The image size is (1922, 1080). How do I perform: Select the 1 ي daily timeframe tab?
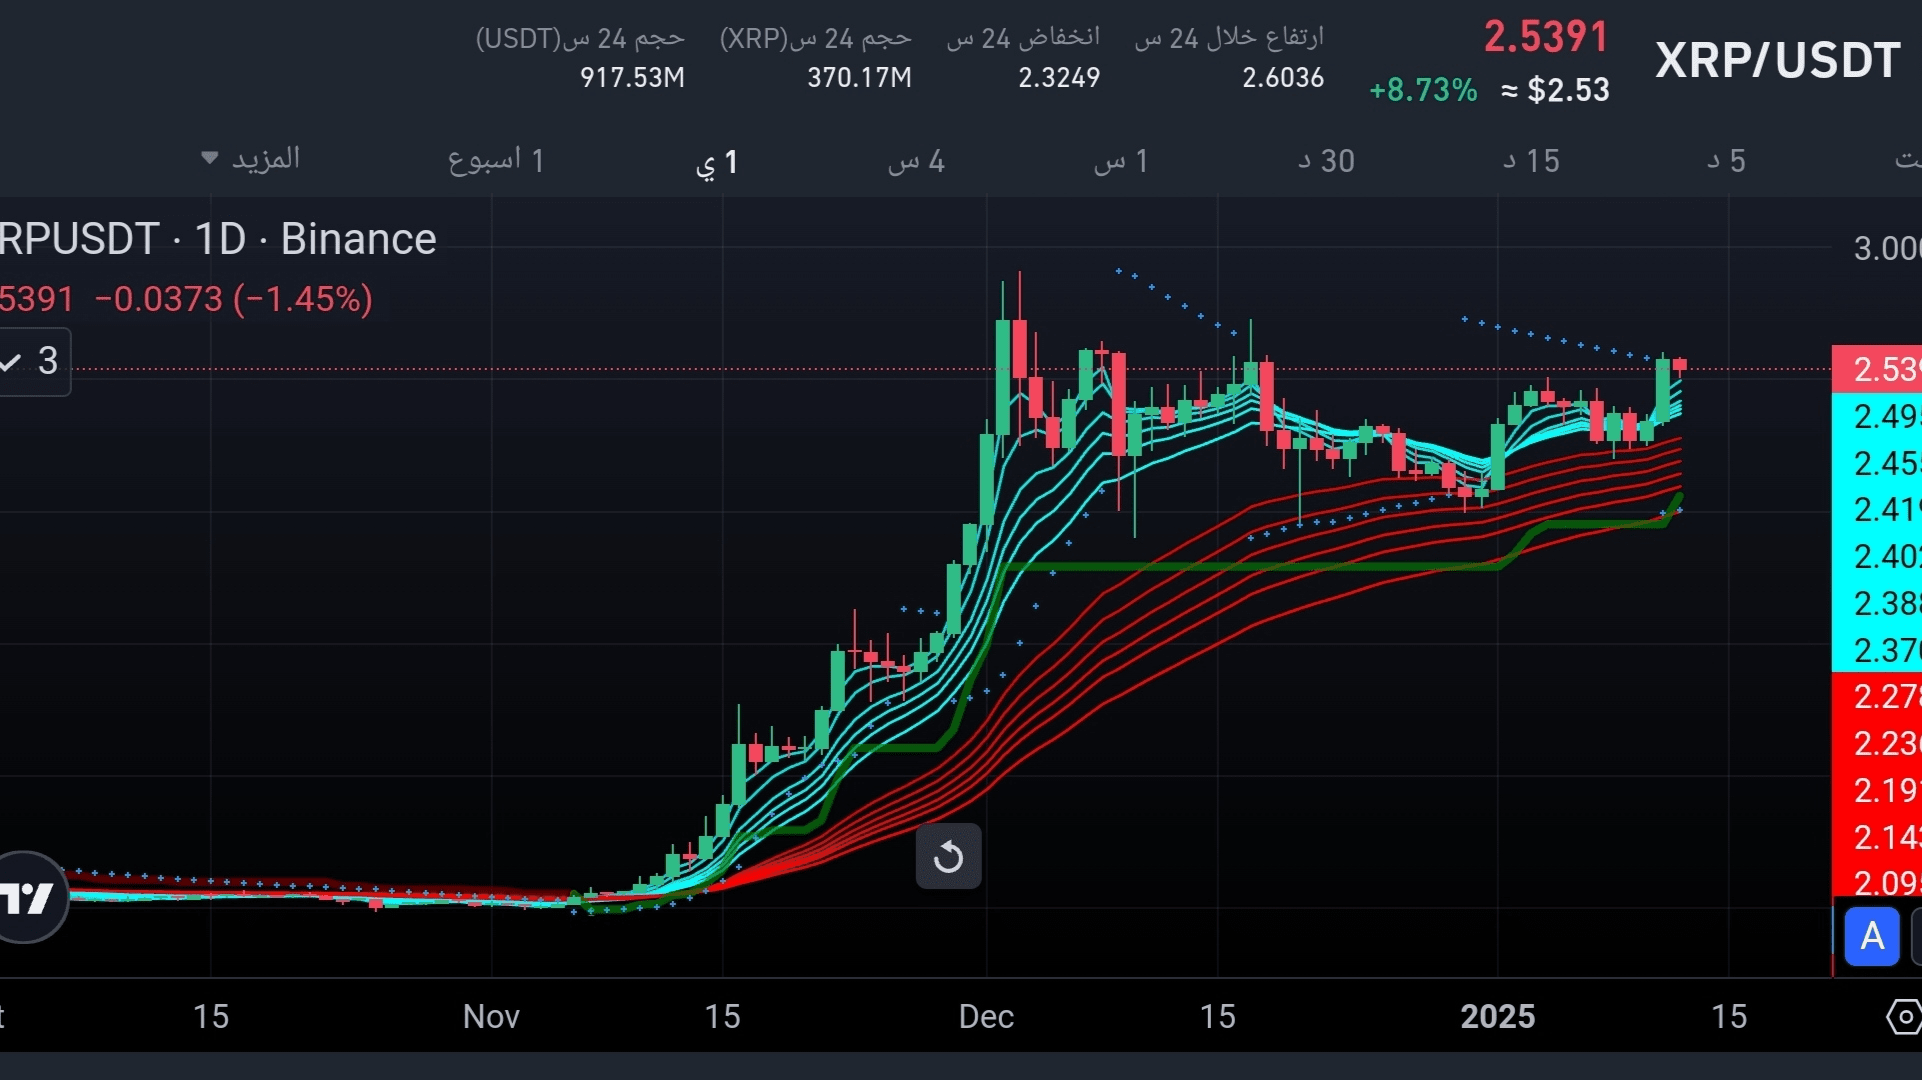pos(717,162)
